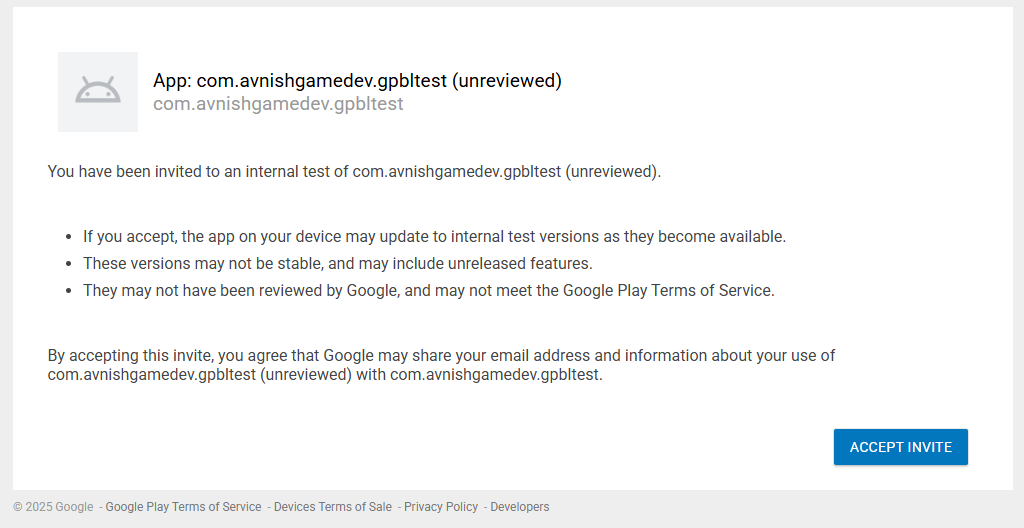The width and height of the screenshot is (1024, 528).
Task: Open the Google Play Terms of Service link
Action: [x=183, y=507]
